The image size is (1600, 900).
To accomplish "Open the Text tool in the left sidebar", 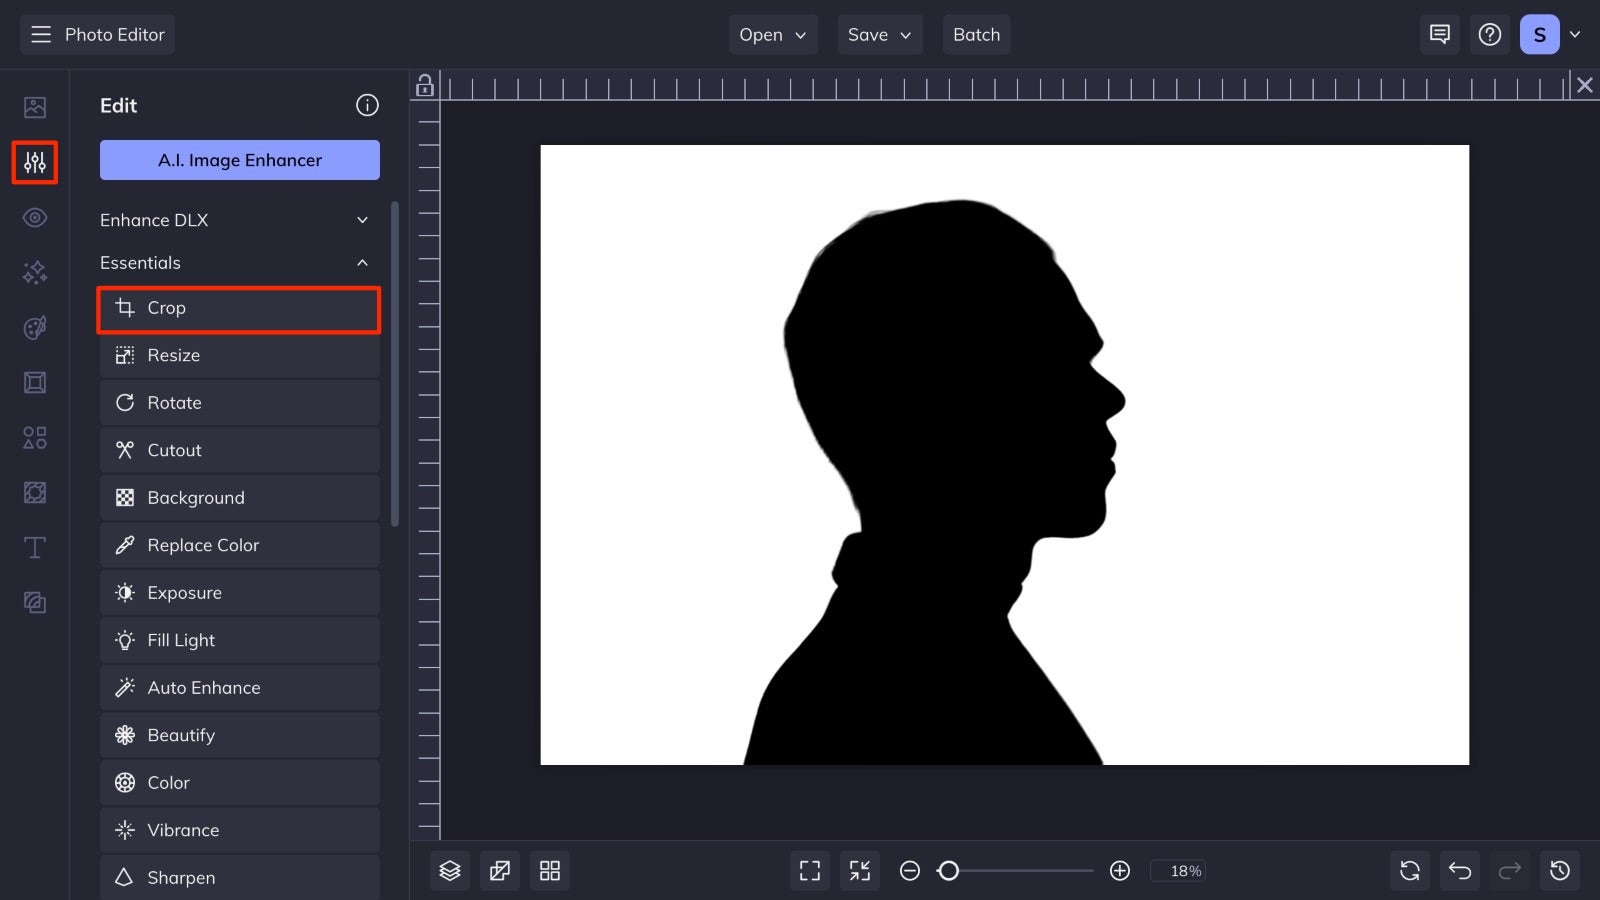I will pos(34,547).
